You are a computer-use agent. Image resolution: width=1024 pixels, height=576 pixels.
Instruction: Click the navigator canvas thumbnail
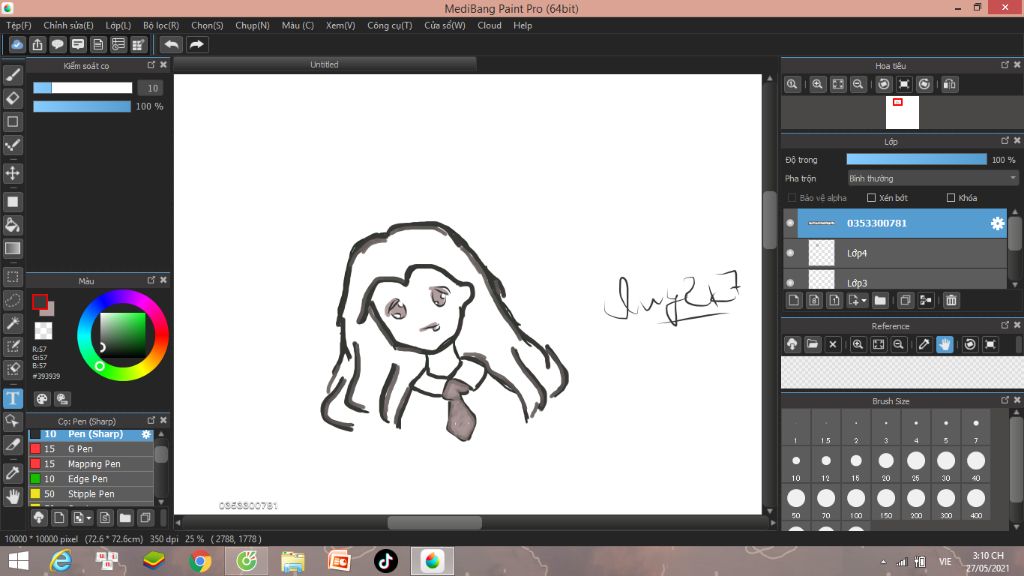pos(902,112)
